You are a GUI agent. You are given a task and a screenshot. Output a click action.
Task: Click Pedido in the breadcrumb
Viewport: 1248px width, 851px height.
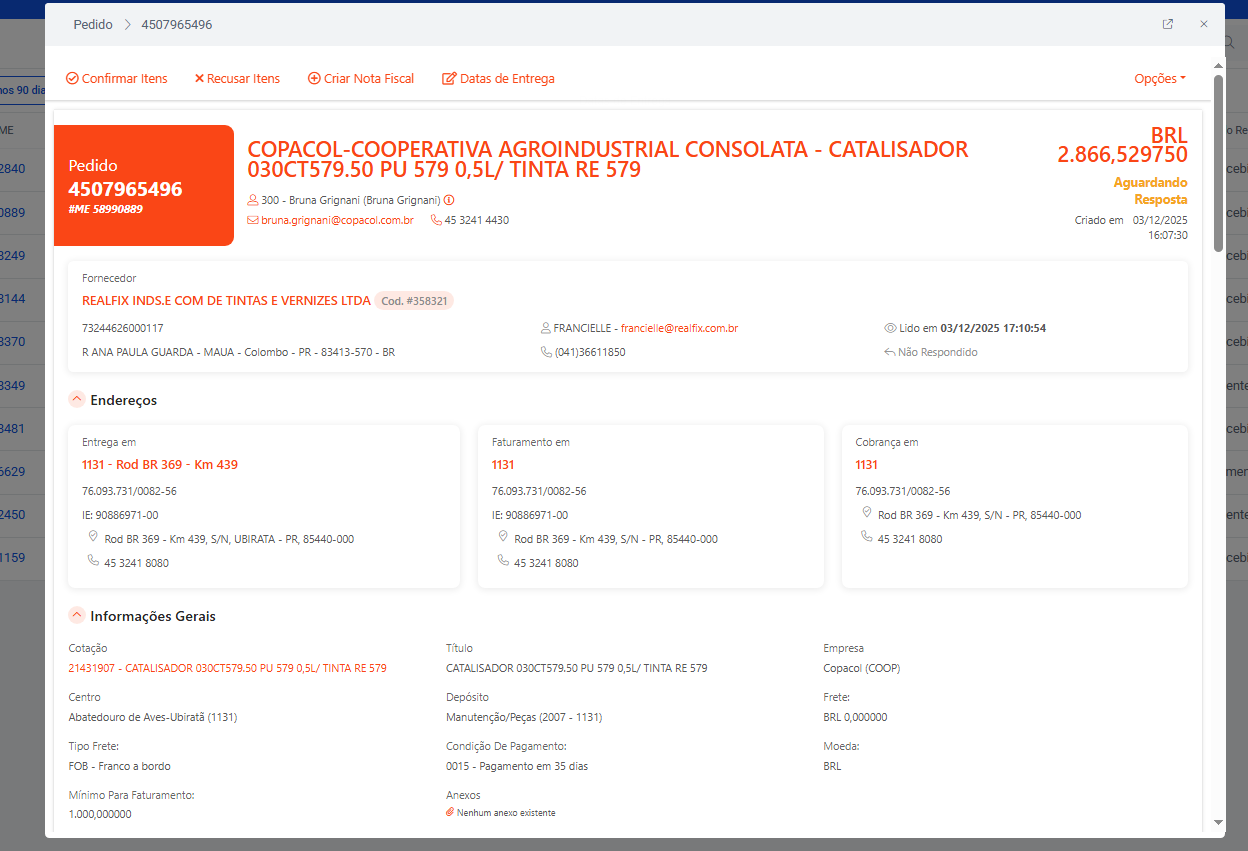tap(93, 24)
